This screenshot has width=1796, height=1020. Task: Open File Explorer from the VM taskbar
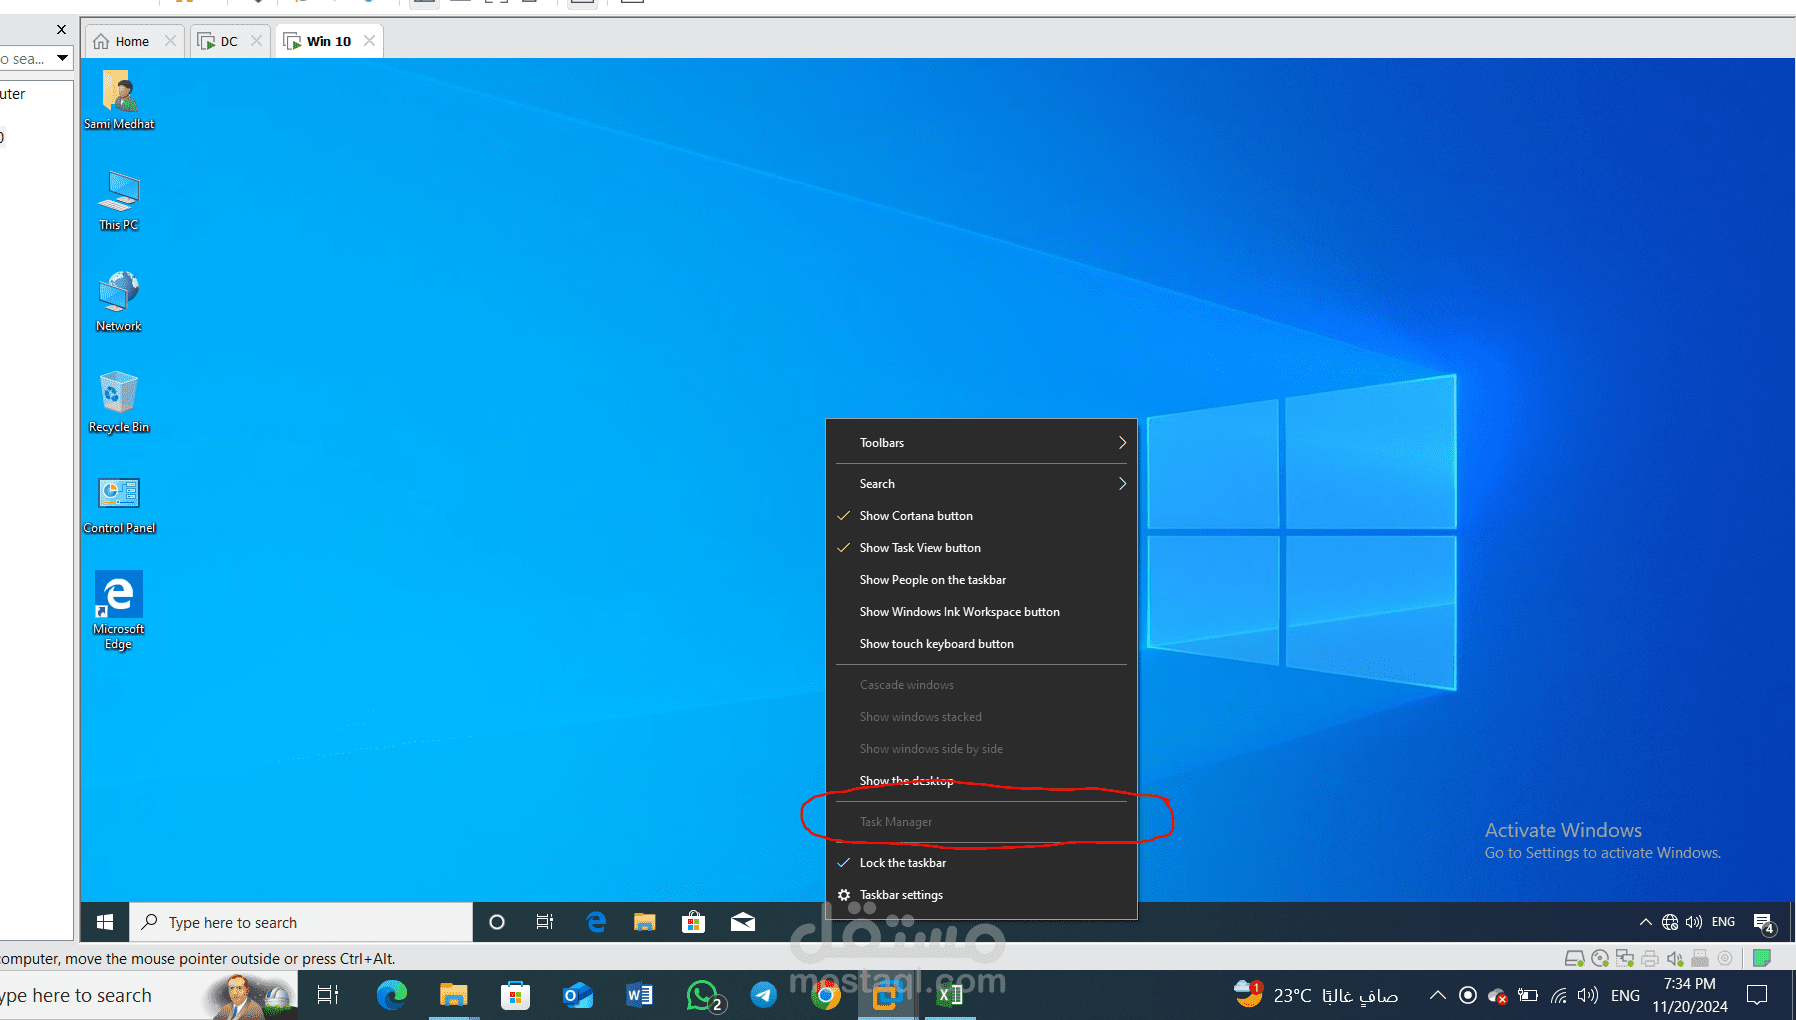pos(644,922)
